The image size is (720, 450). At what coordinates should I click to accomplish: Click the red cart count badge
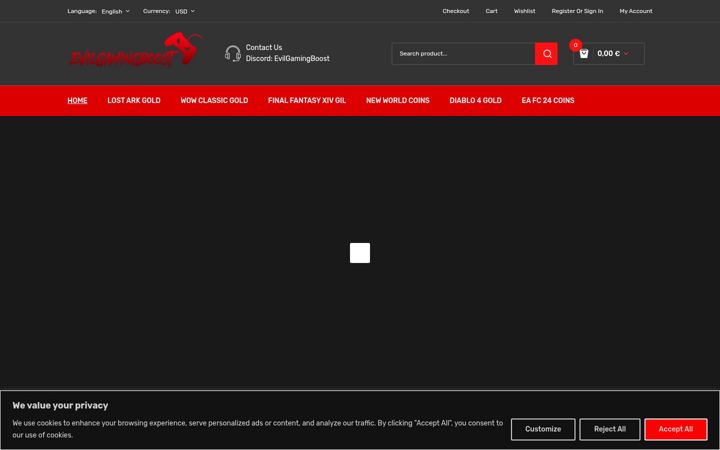coord(575,45)
